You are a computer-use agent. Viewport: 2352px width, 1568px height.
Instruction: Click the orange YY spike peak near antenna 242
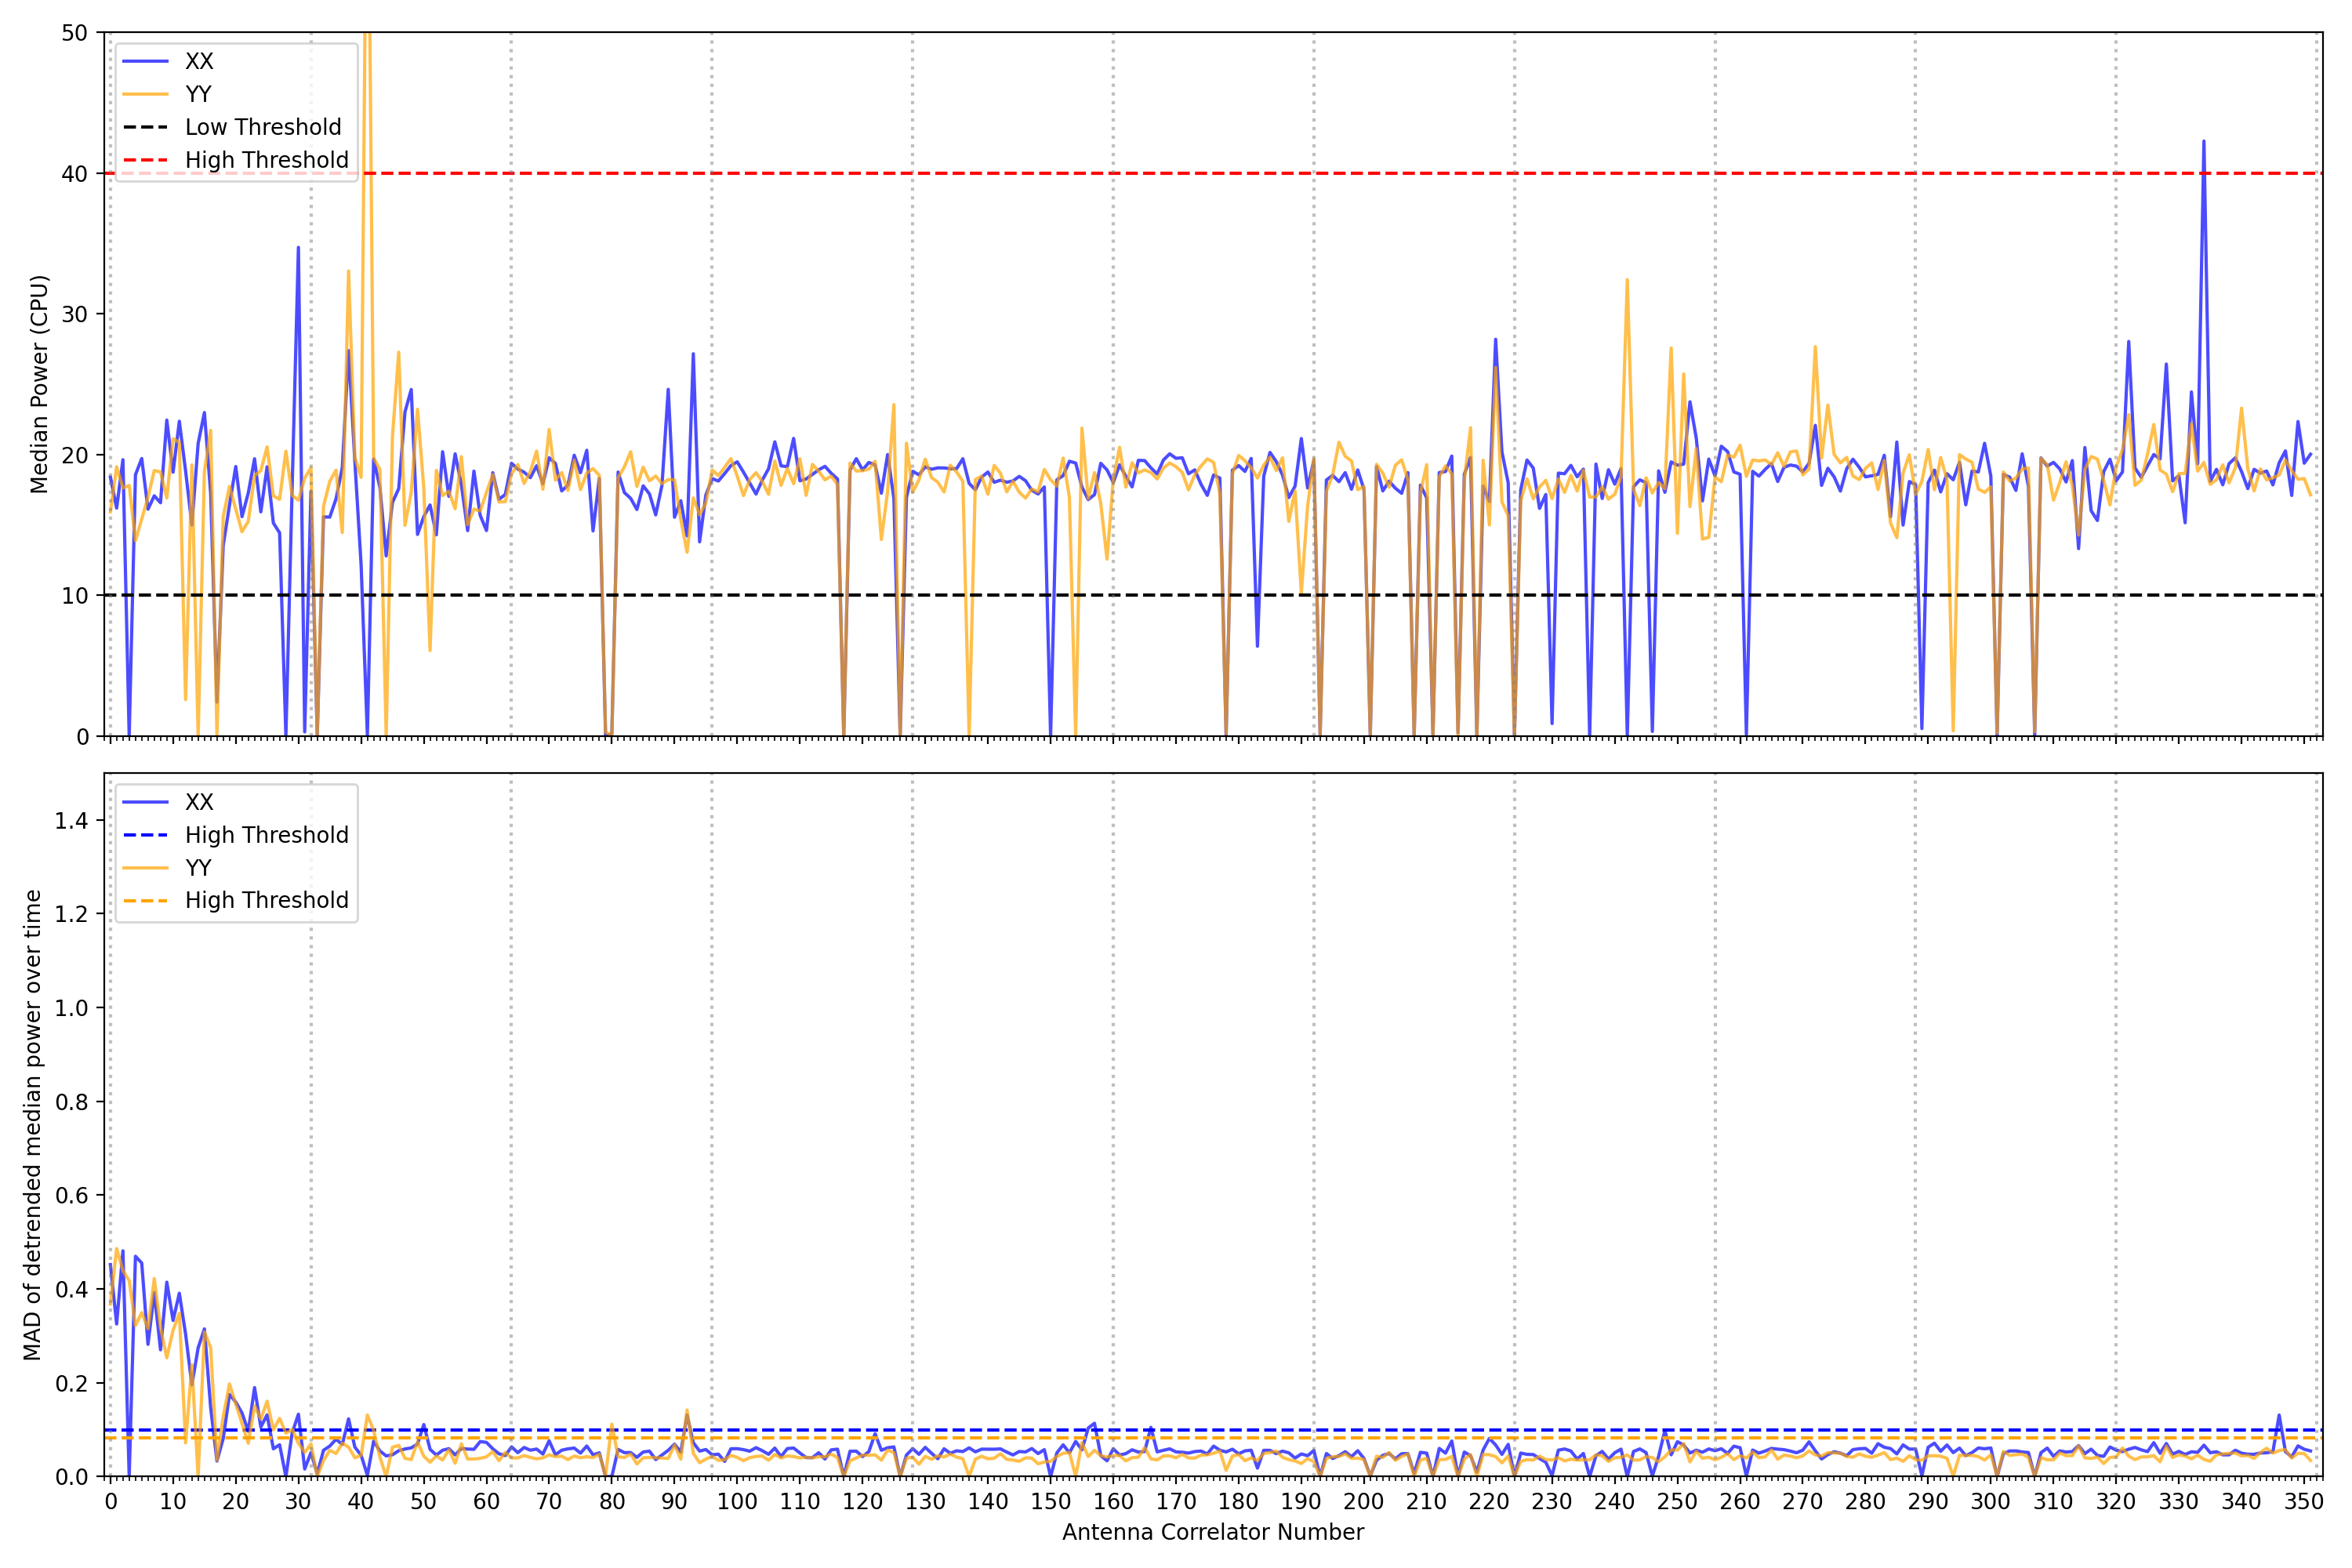pos(1627,281)
